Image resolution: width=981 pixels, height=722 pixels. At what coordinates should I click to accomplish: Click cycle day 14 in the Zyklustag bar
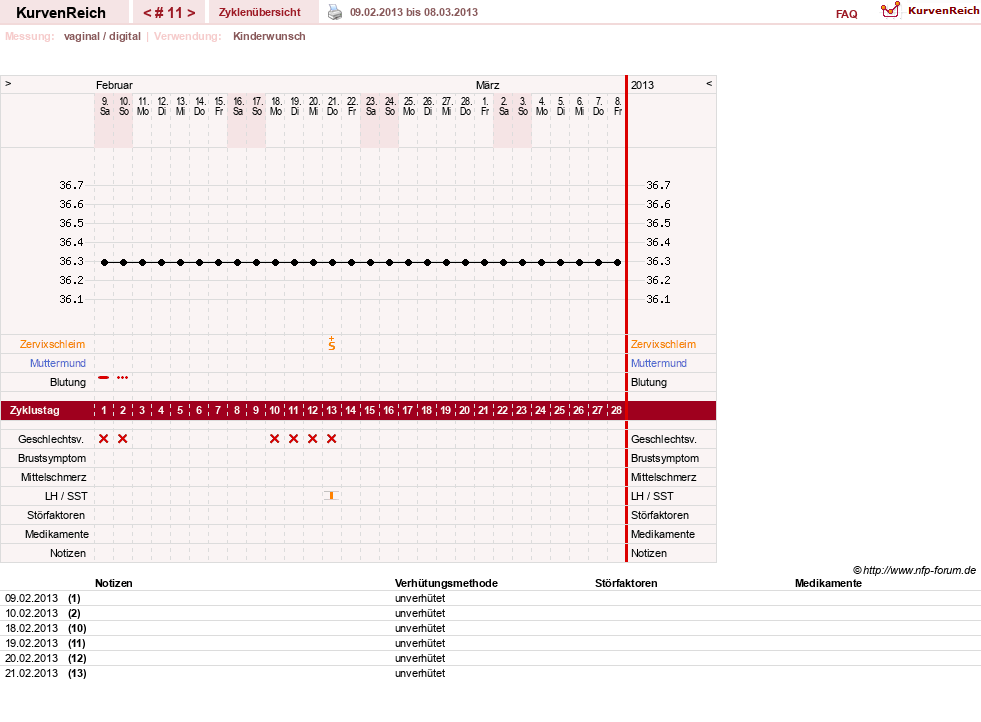tap(350, 410)
